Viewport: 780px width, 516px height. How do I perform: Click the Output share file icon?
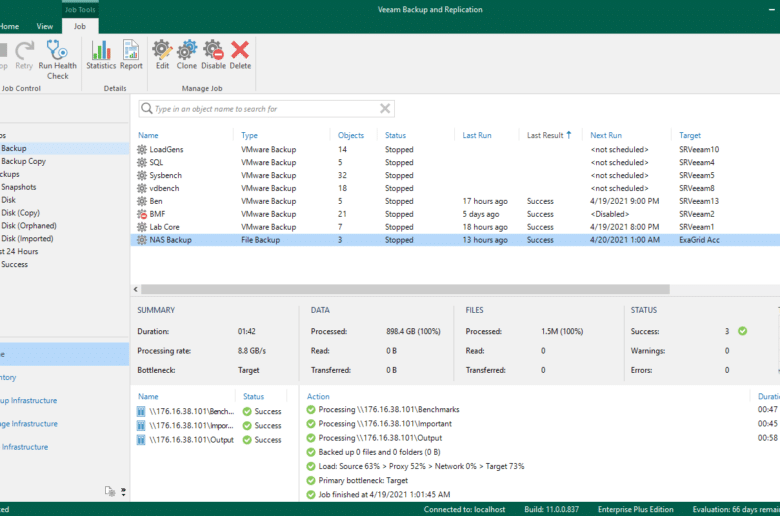point(141,440)
